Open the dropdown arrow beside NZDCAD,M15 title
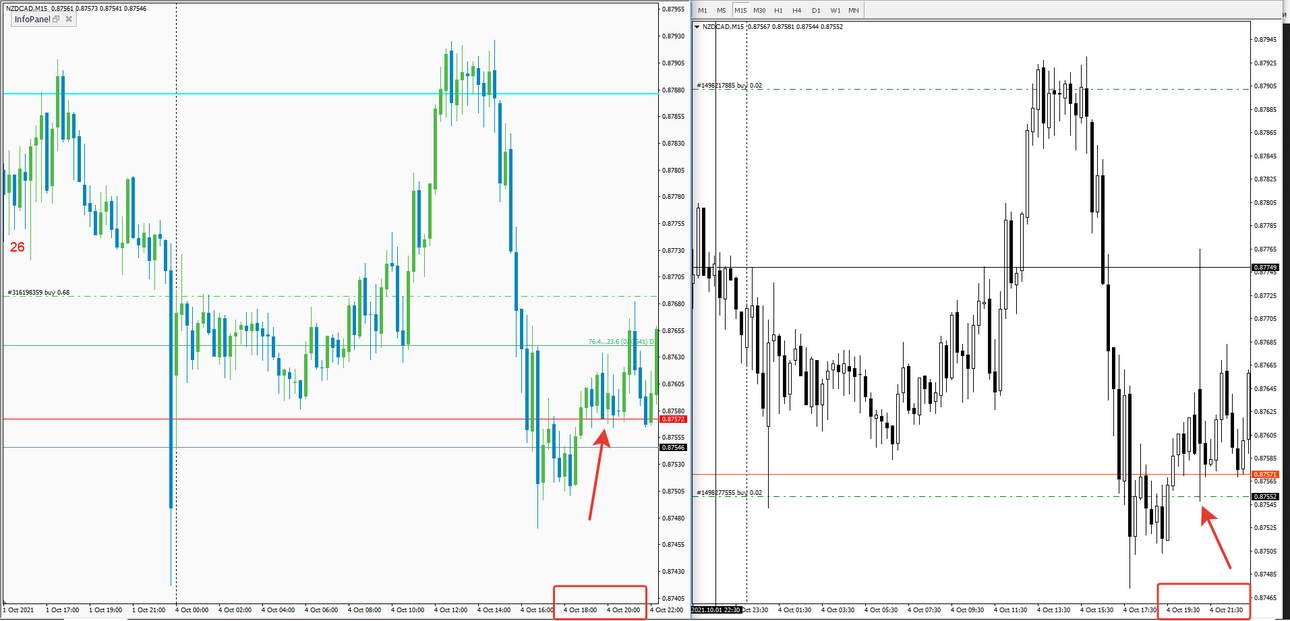The width and height of the screenshot is (1290, 621). coord(697,27)
